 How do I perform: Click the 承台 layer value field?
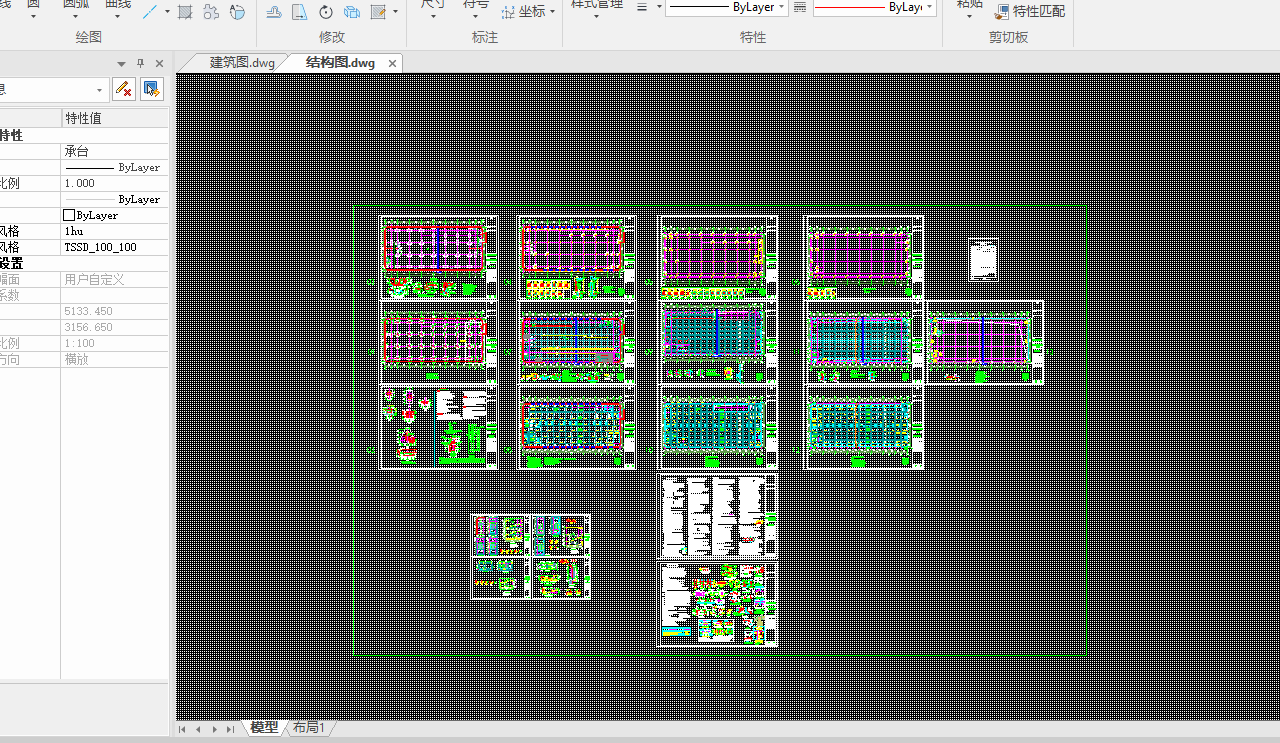pos(77,151)
